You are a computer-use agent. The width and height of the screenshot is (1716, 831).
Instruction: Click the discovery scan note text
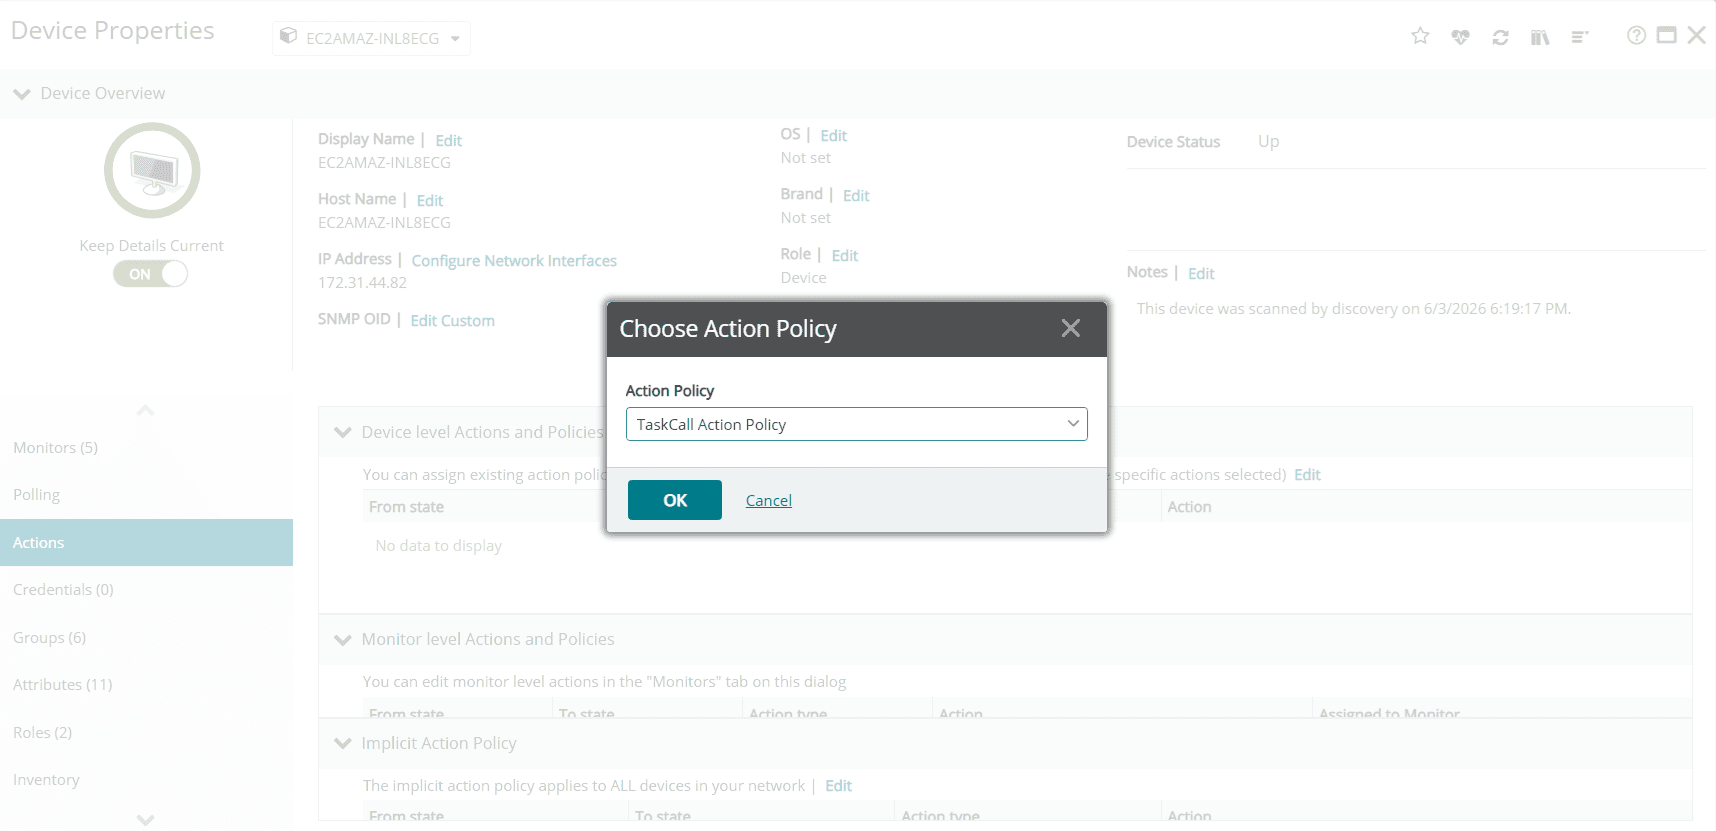[x=1354, y=309]
